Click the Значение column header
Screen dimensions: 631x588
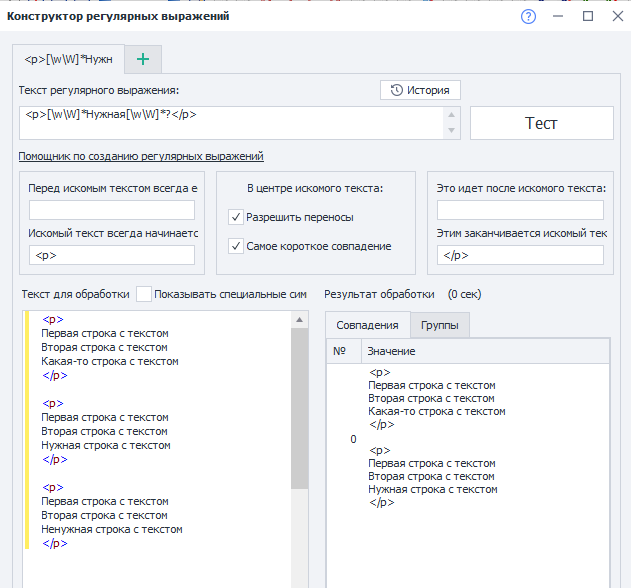pos(485,351)
